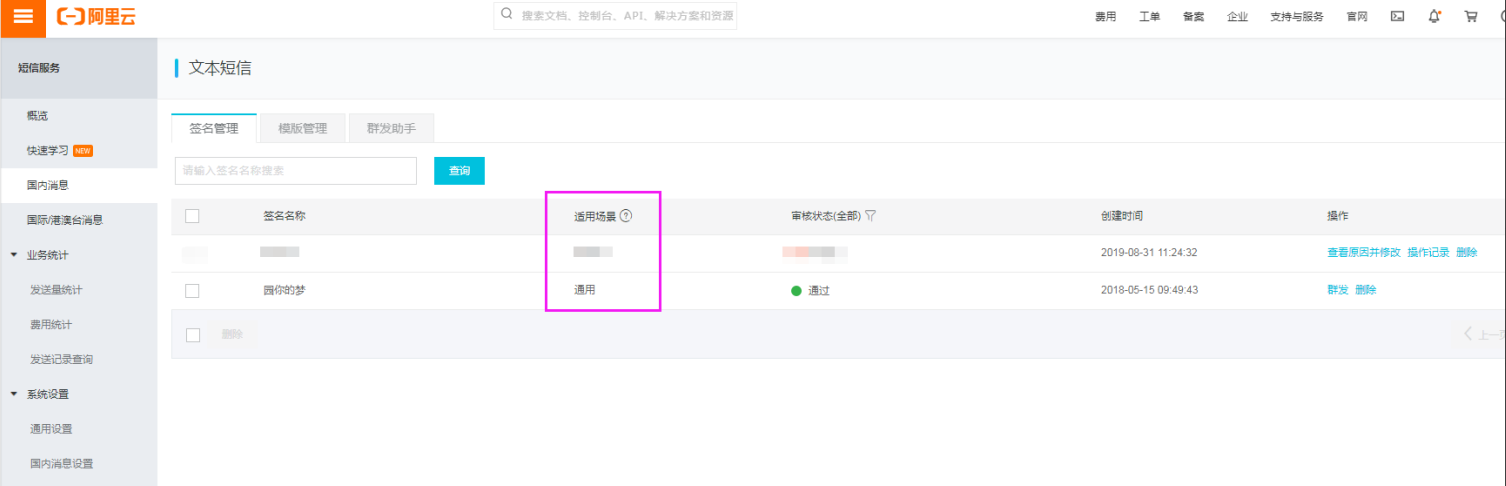1506x486 pixels.
Task: Click 查看原因并修改 link in first row
Action: pos(1363,253)
